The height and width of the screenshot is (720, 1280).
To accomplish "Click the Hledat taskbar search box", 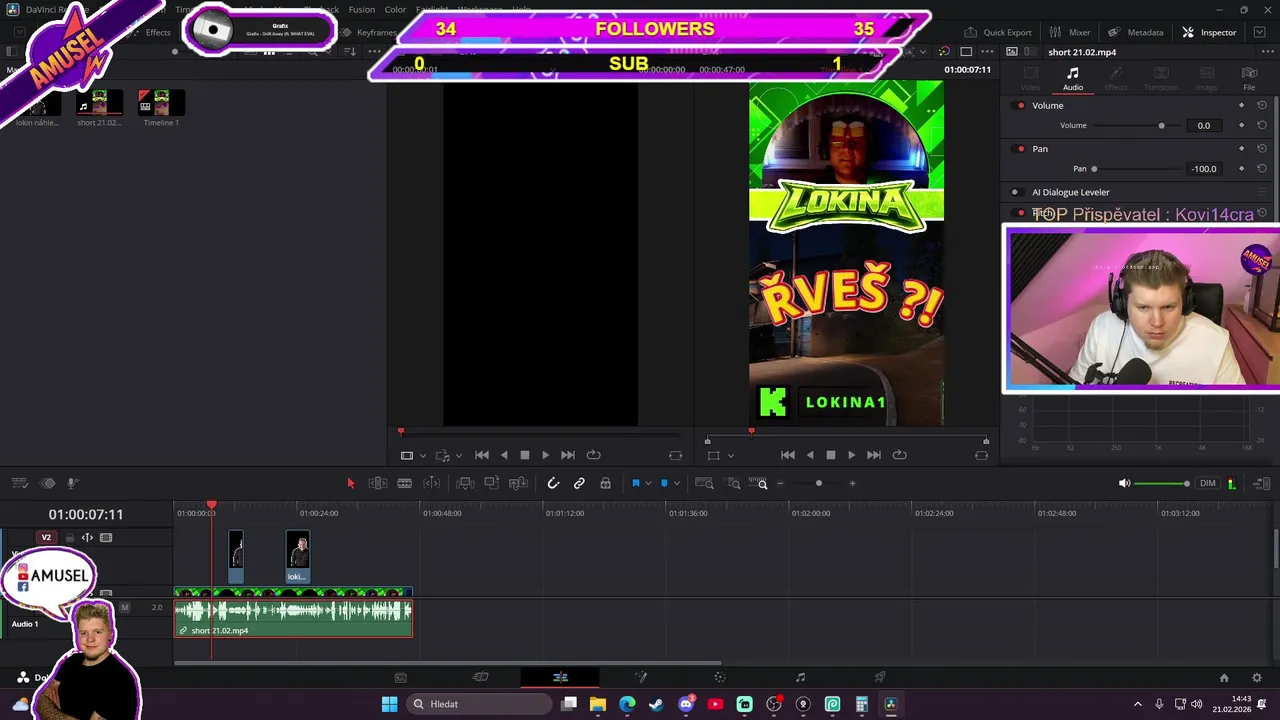I will (x=480, y=704).
